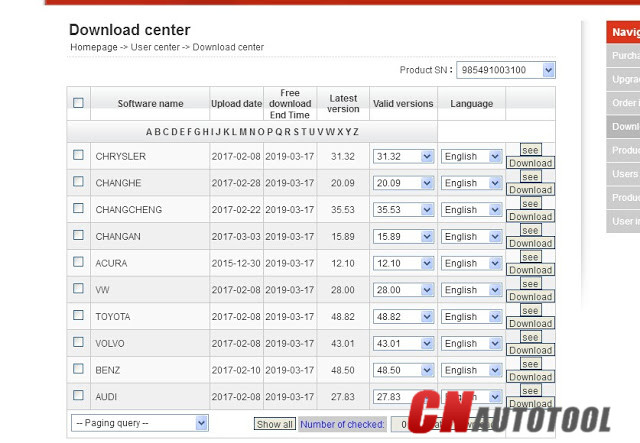Open CHANGAN version dropdown 15.89

403,236
